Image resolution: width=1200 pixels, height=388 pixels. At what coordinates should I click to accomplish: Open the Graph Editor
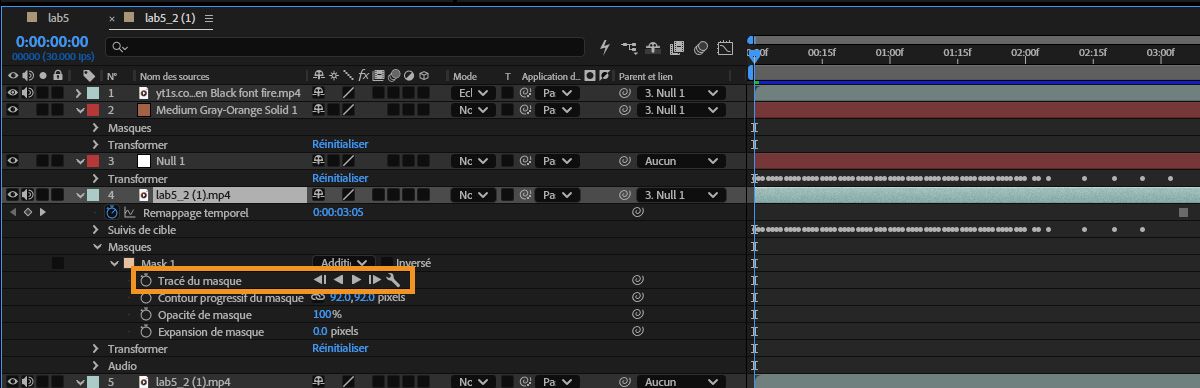pyautogui.click(x=725, y=47)
